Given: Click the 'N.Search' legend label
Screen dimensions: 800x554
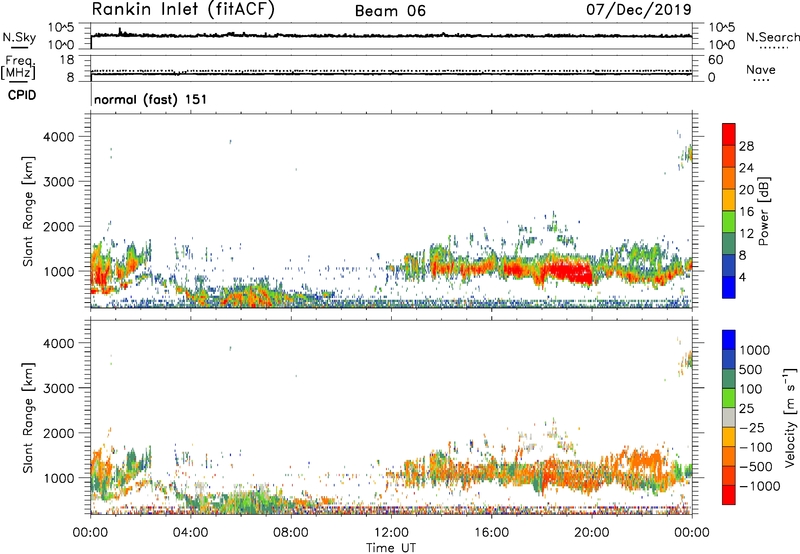Looking at the screenshot, I should (772, 37).
